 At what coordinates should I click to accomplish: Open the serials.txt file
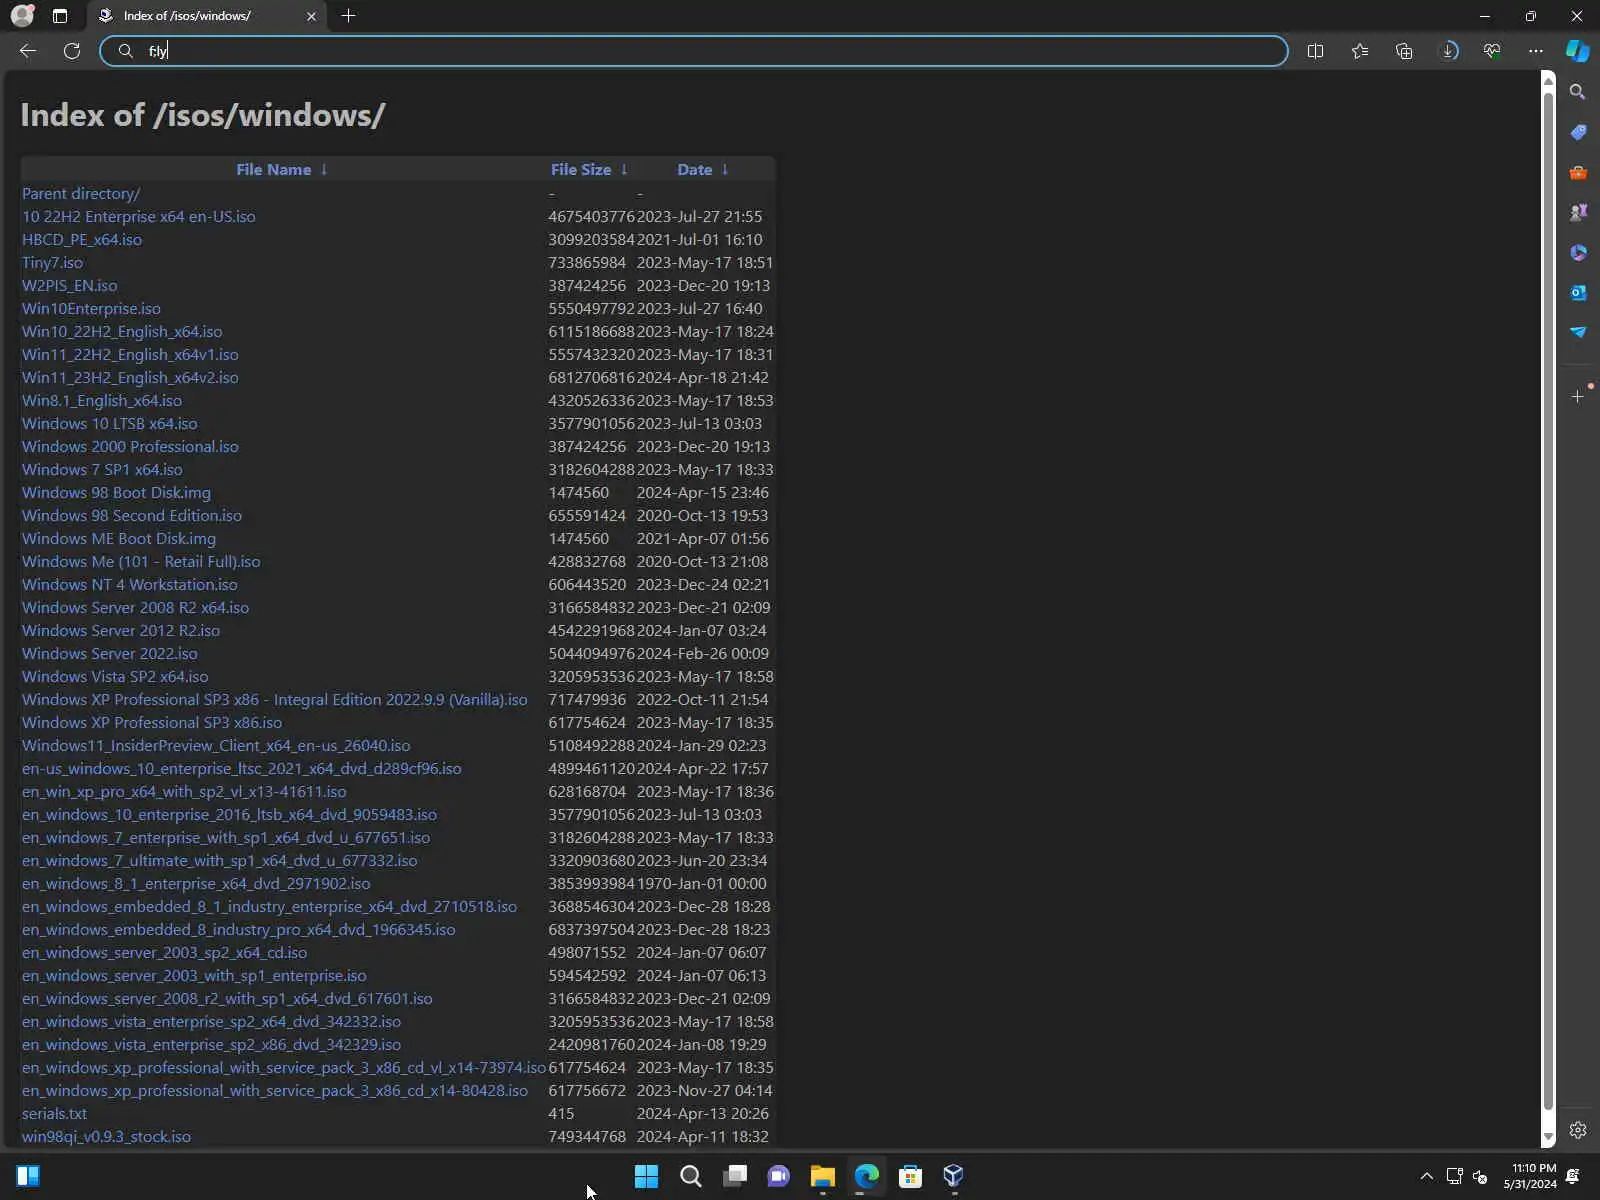click(x=54, y=1114)
